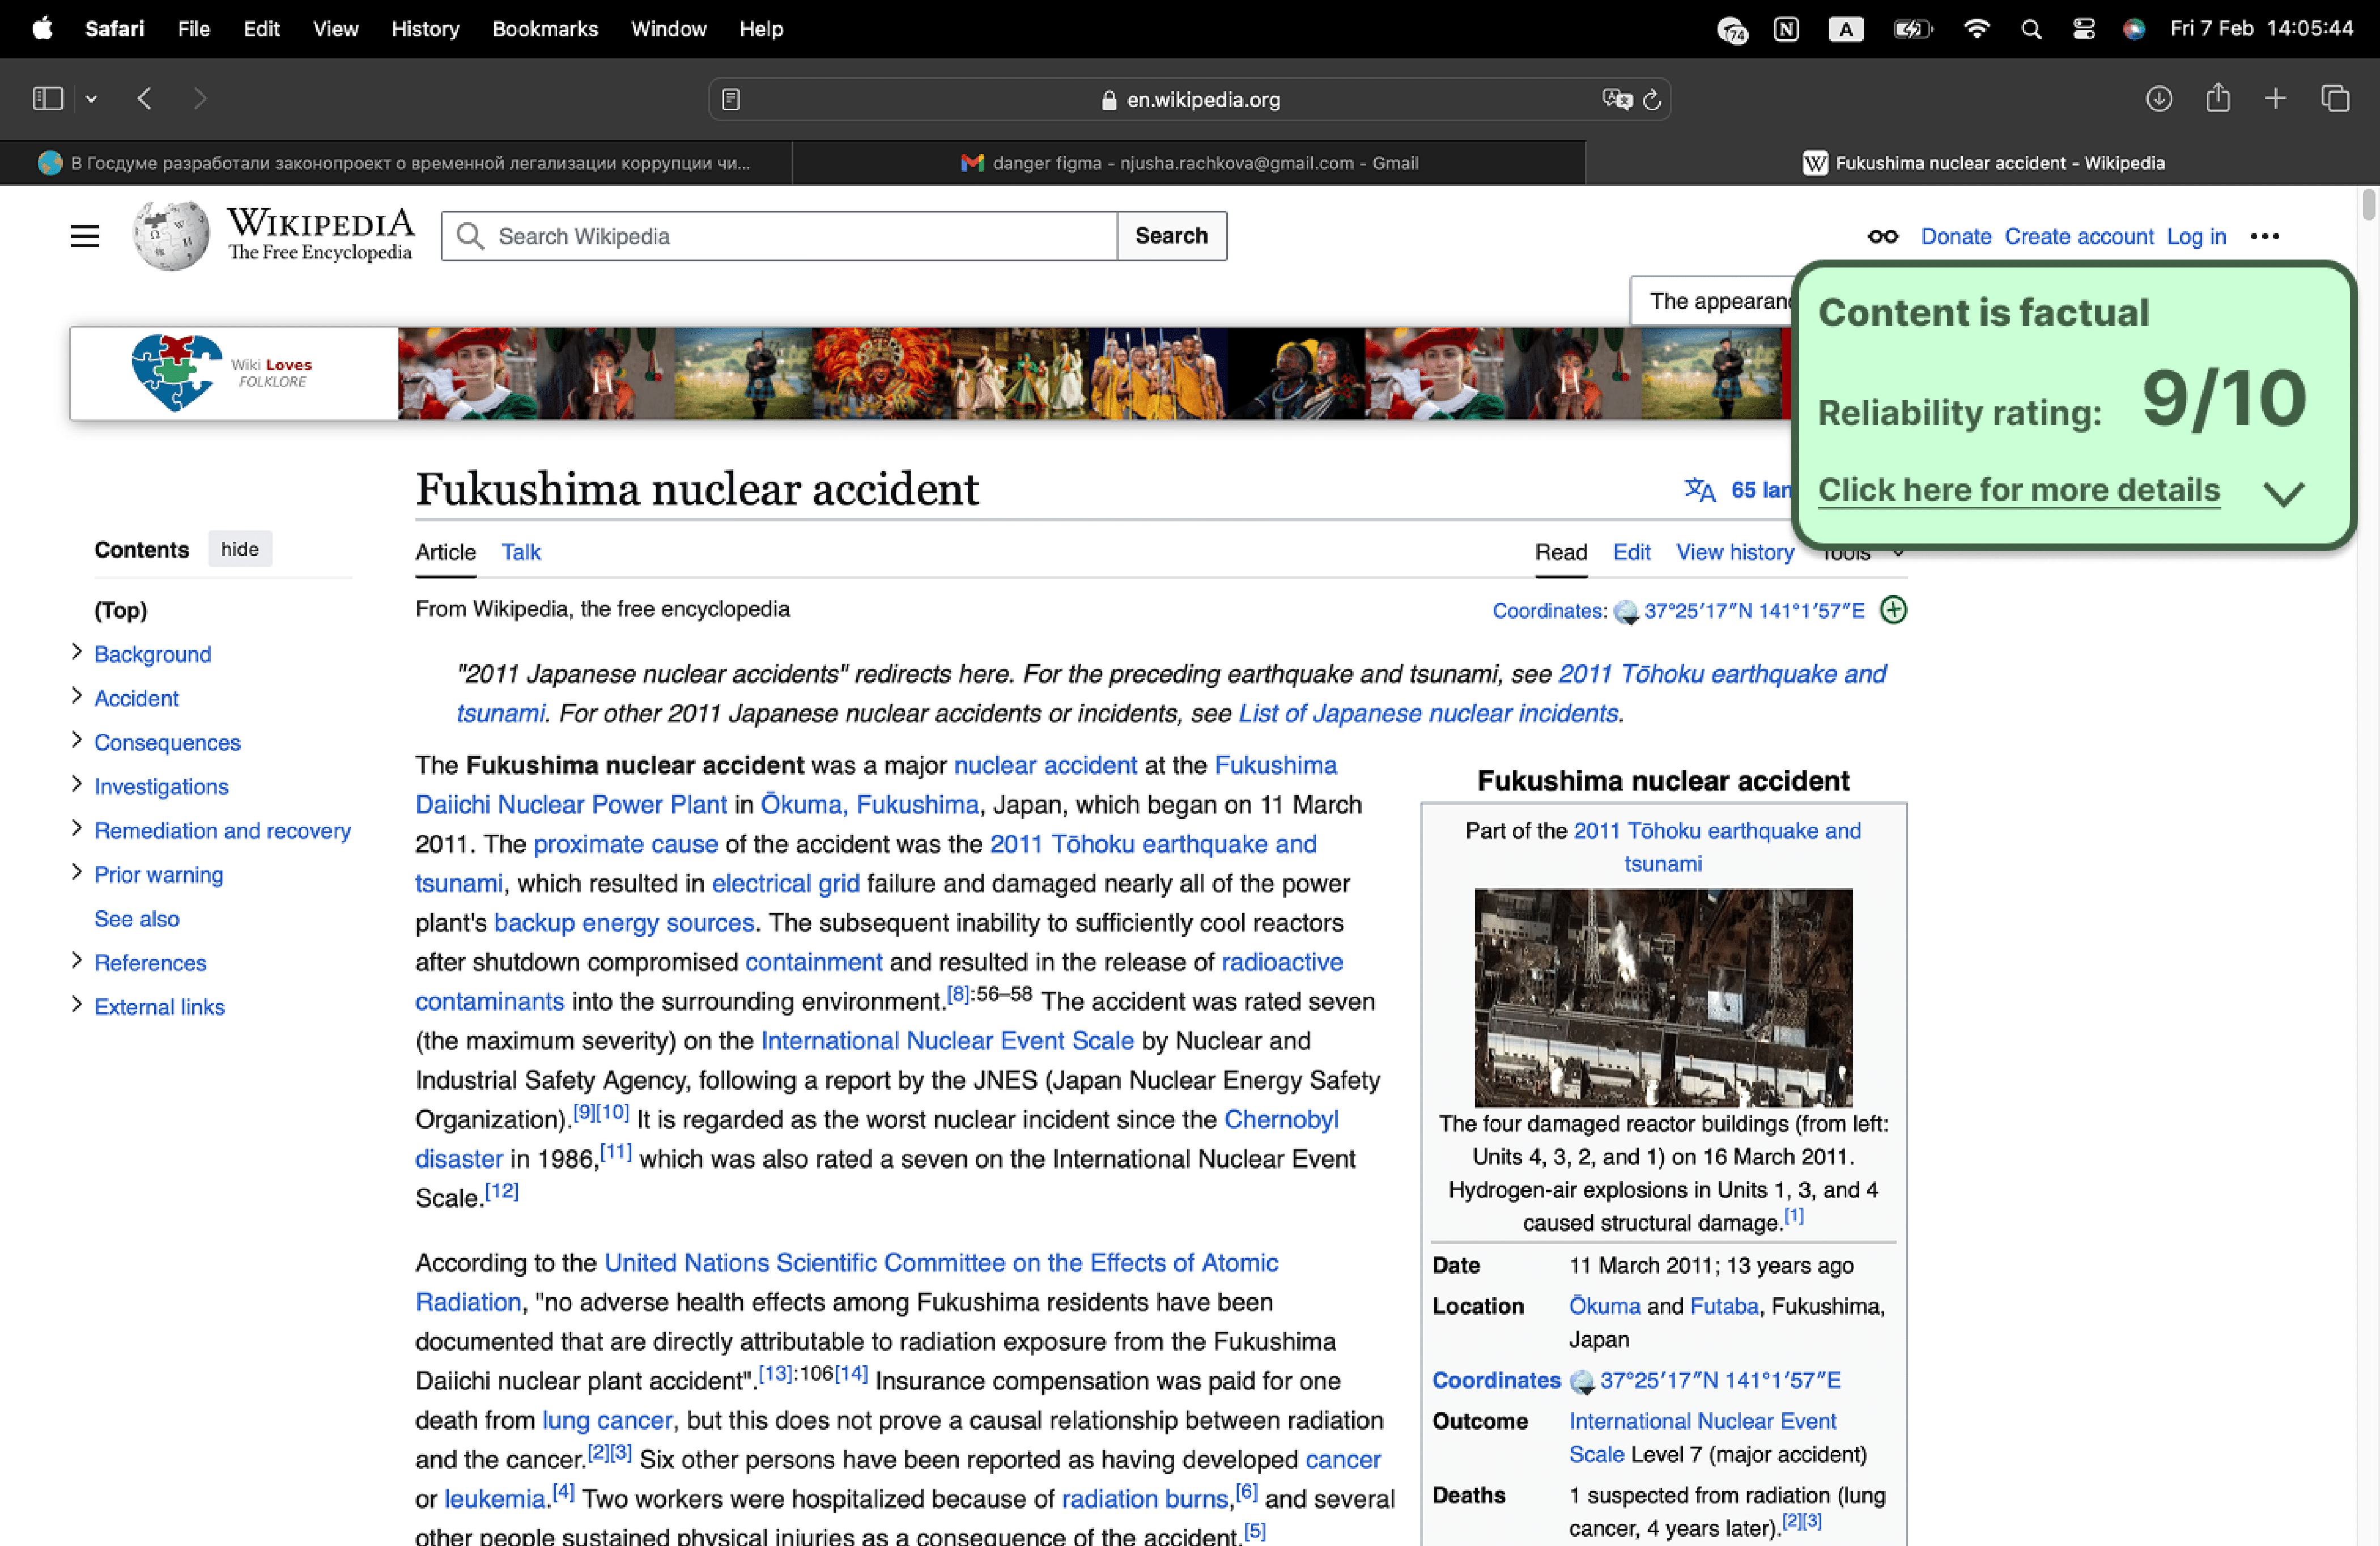2380x1546 pixels.
Task: Click the Reader view icon in address bar
Action: click(x=731, y=99)
